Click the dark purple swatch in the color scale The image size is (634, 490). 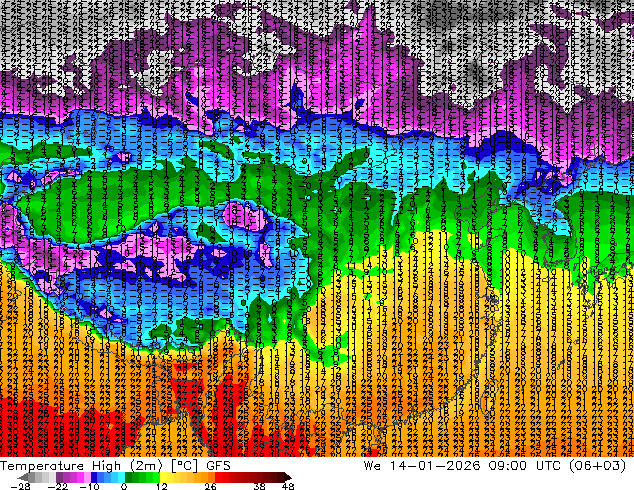pos(59,477)
